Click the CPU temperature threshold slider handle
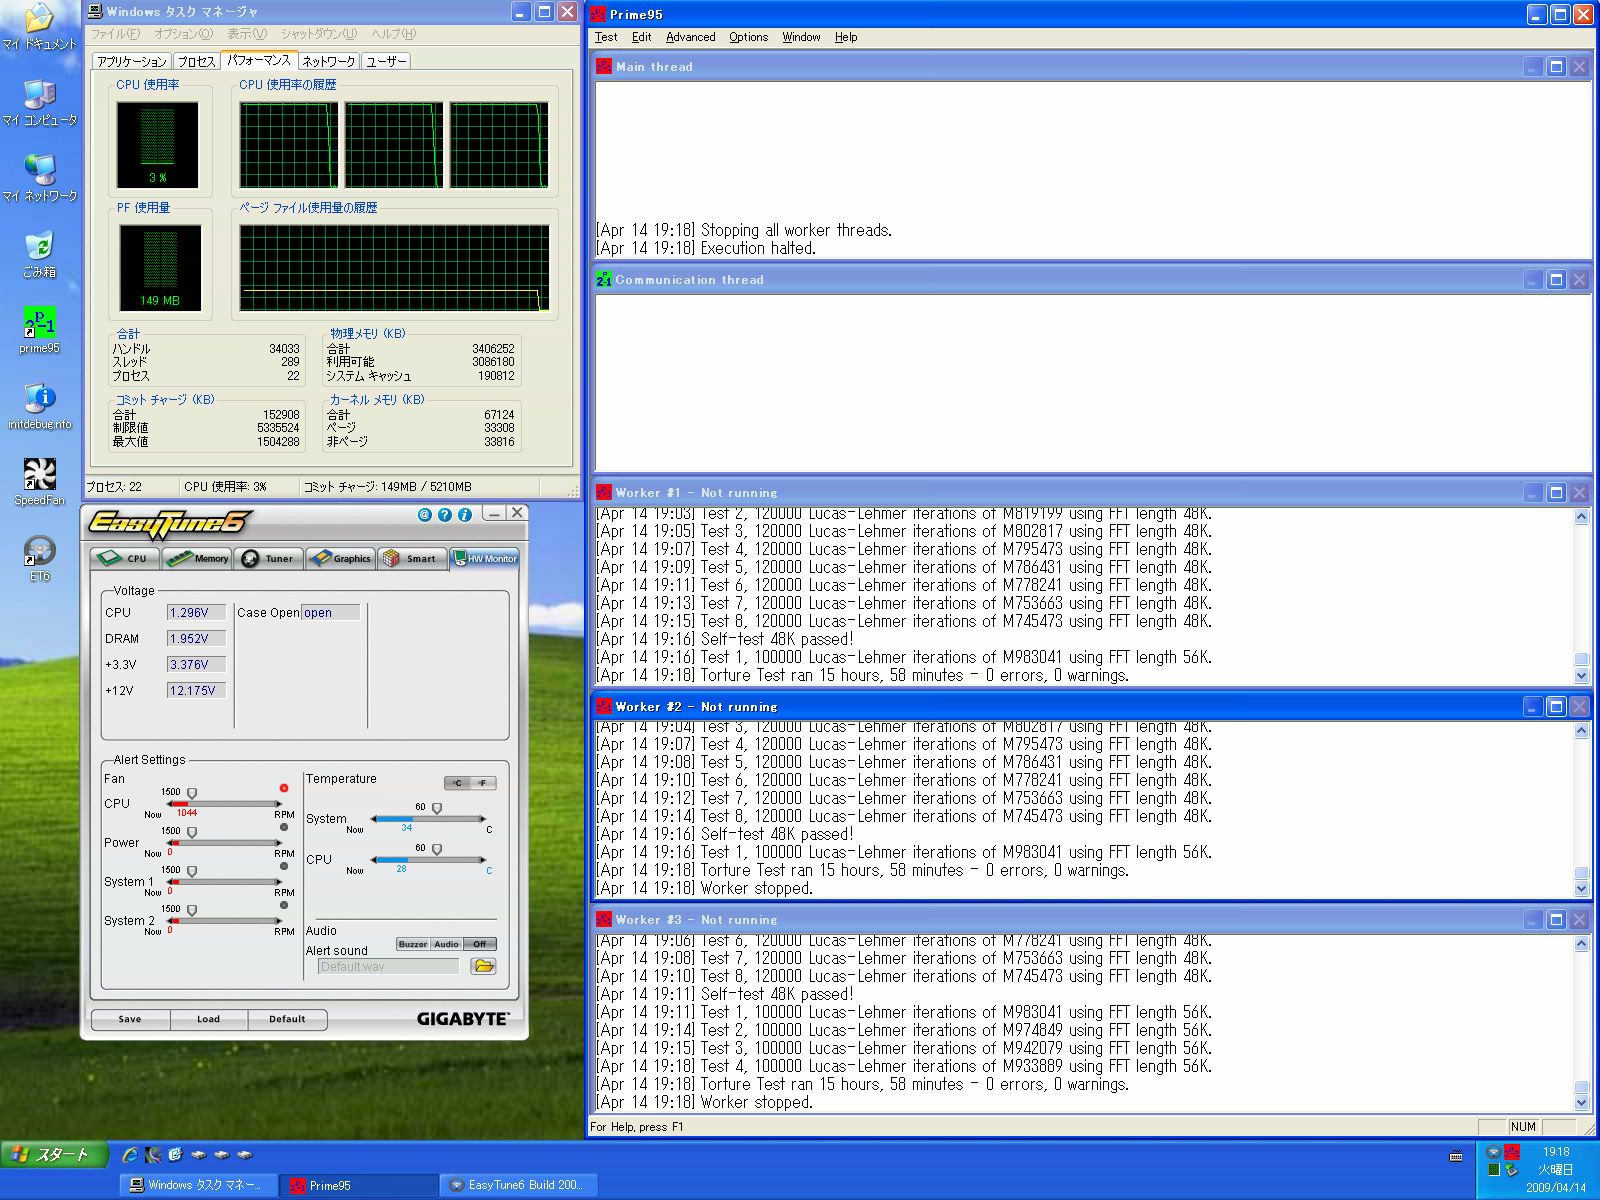The width and height of the screenshot is (1600, 1200). click(x=437, y=849)
